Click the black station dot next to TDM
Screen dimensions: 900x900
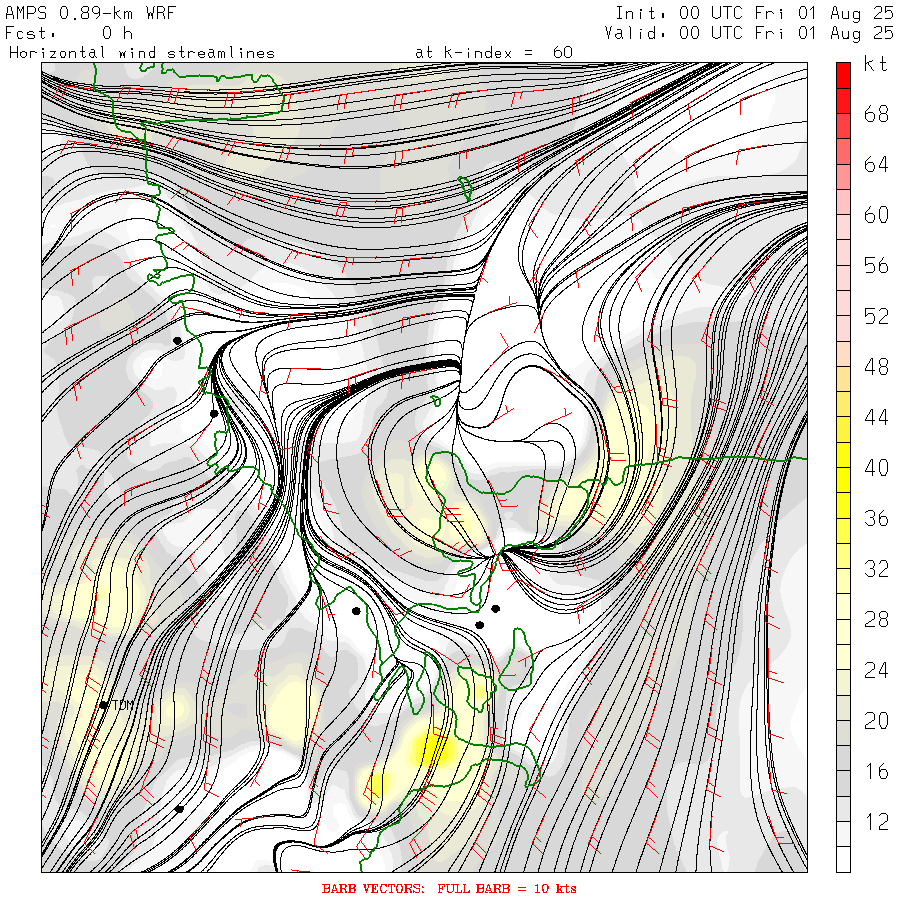click(103, 705)
